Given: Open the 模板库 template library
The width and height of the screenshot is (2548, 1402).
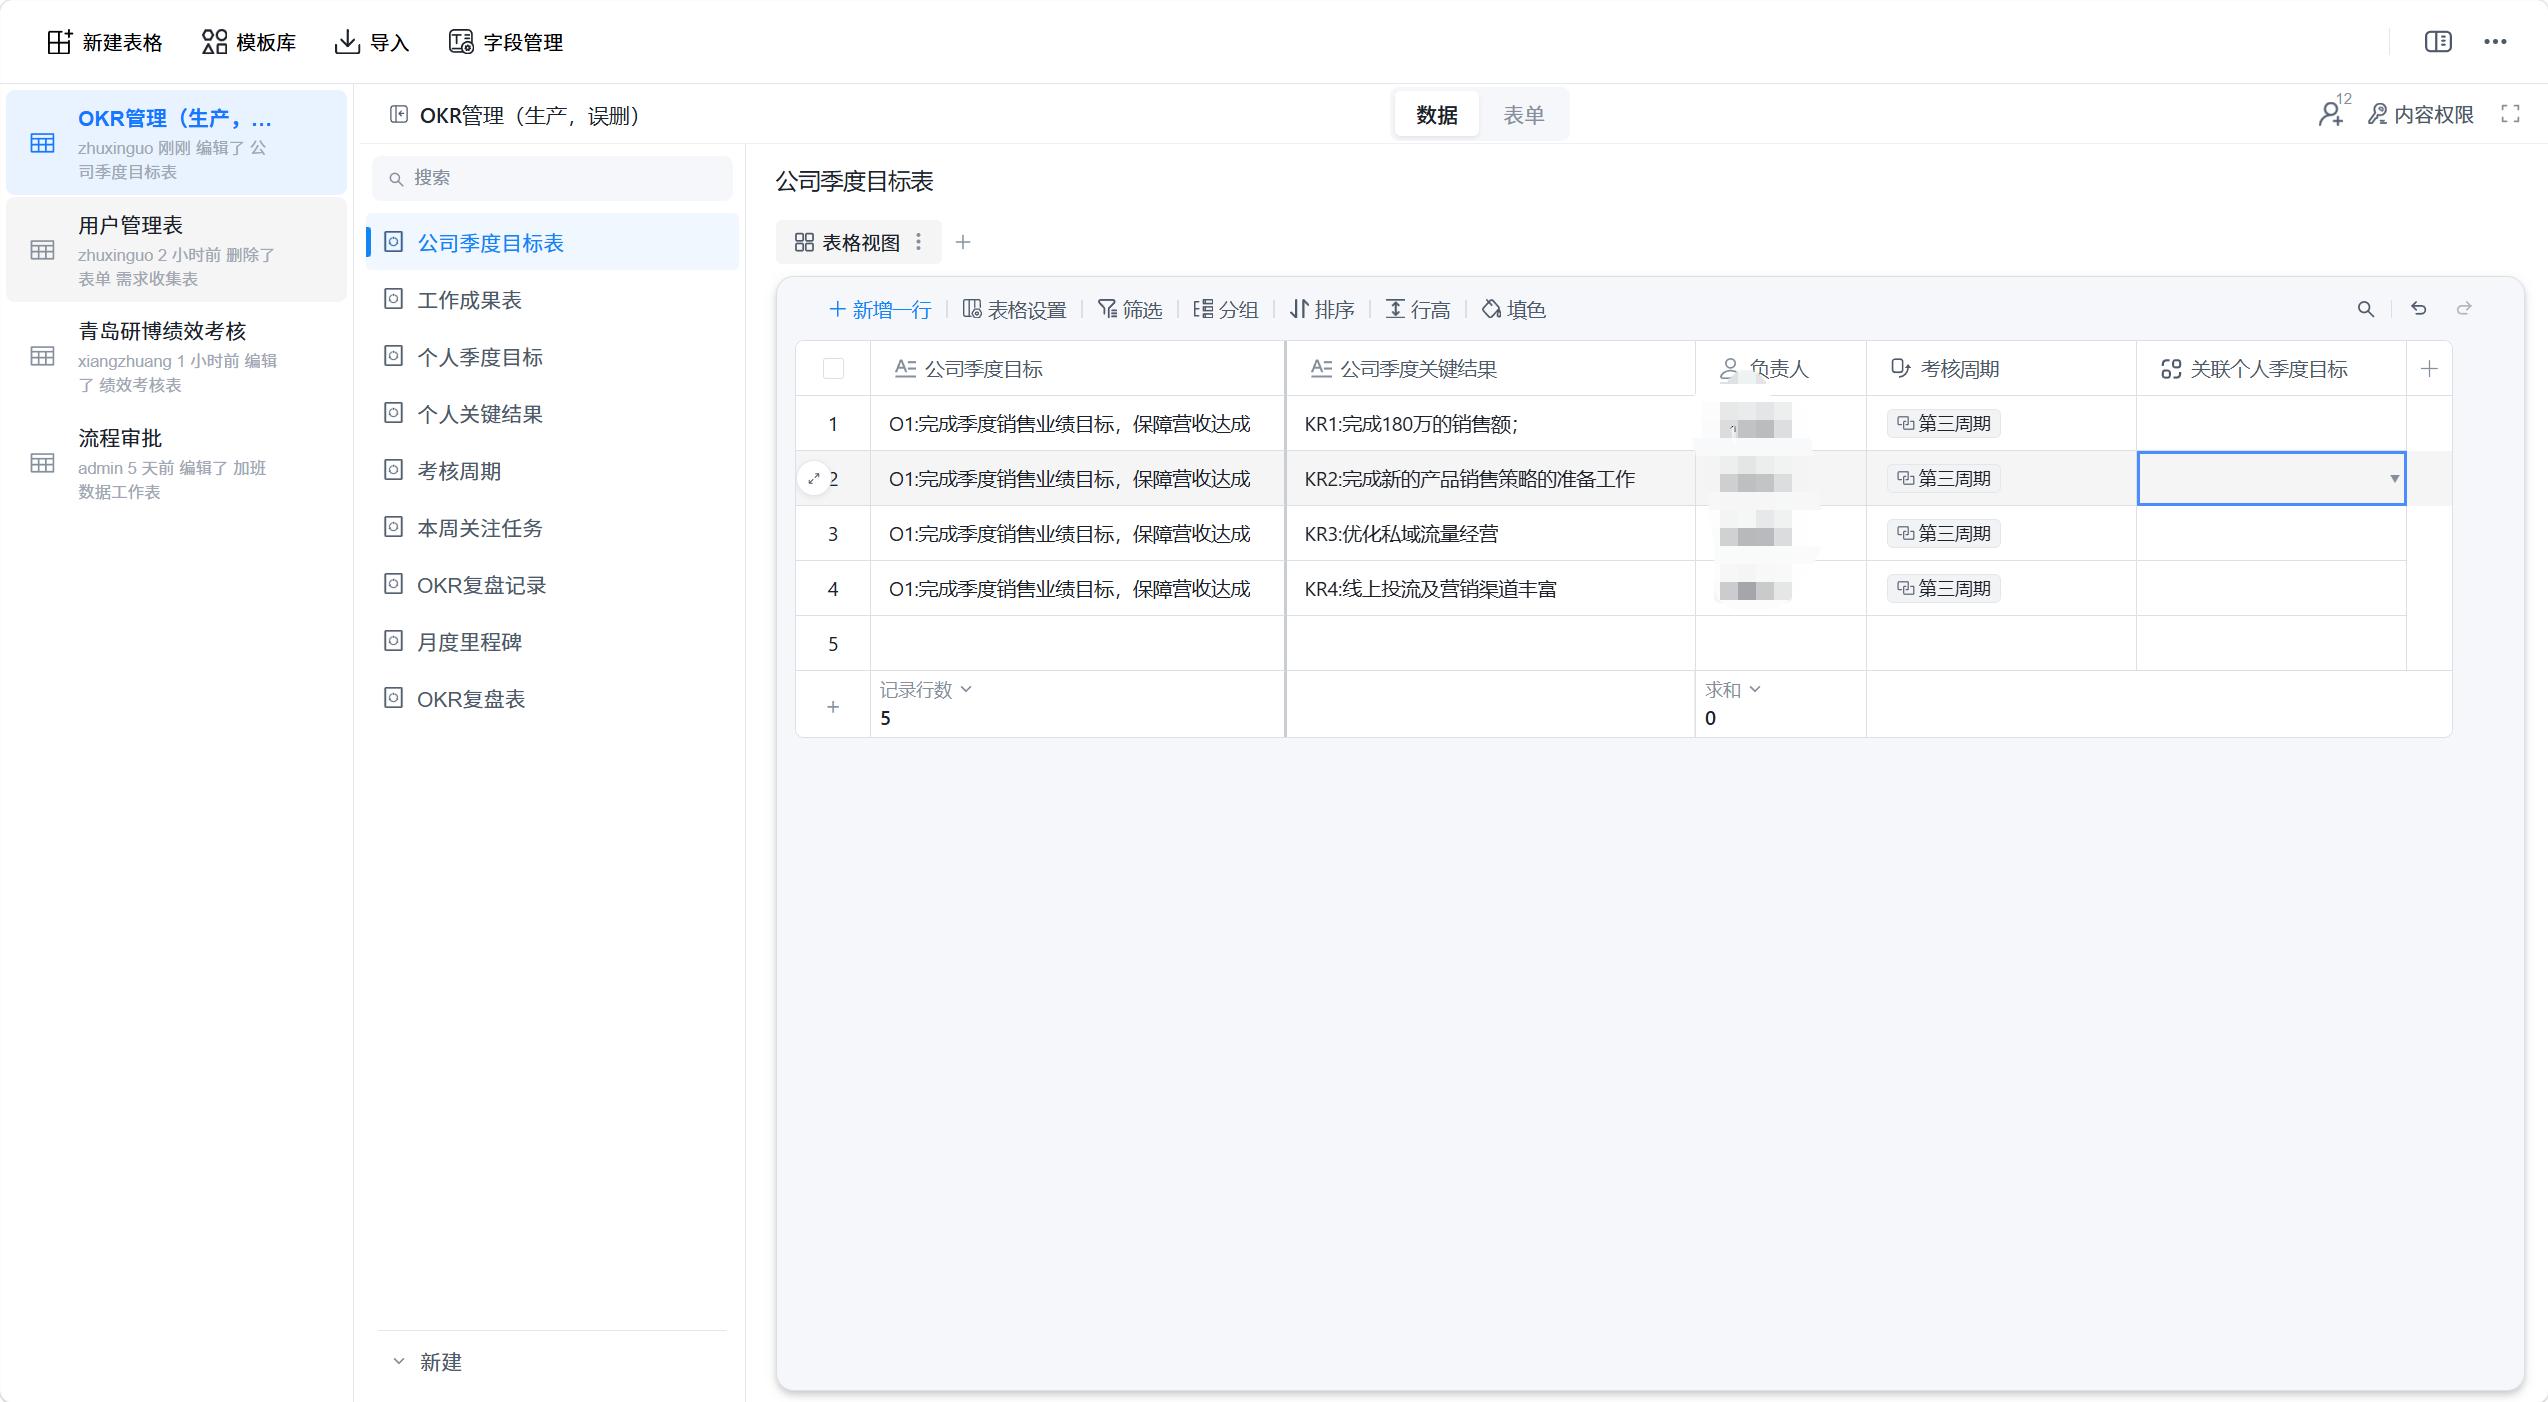Looking at the screenshot, I should pos(249,42).
